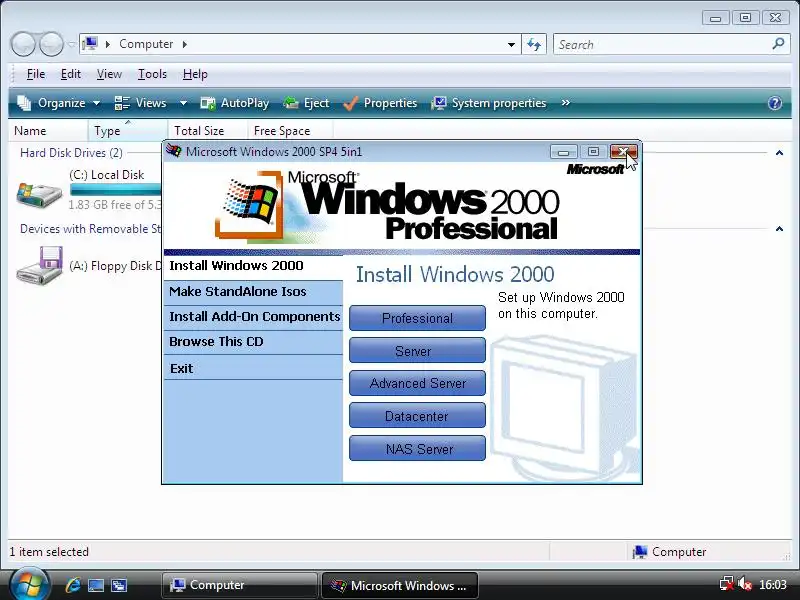Show more toolbar commands chevron
The height and width of the screenshot is (600, 800).
565,103
